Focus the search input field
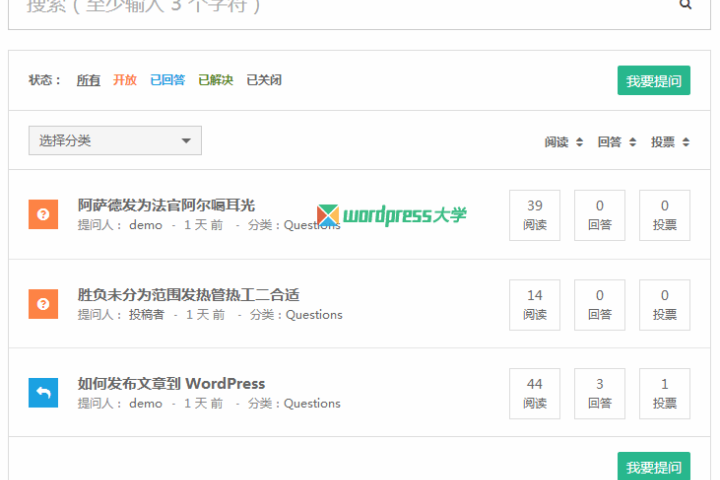The image size is (720, 480). (x=359, y=14)
